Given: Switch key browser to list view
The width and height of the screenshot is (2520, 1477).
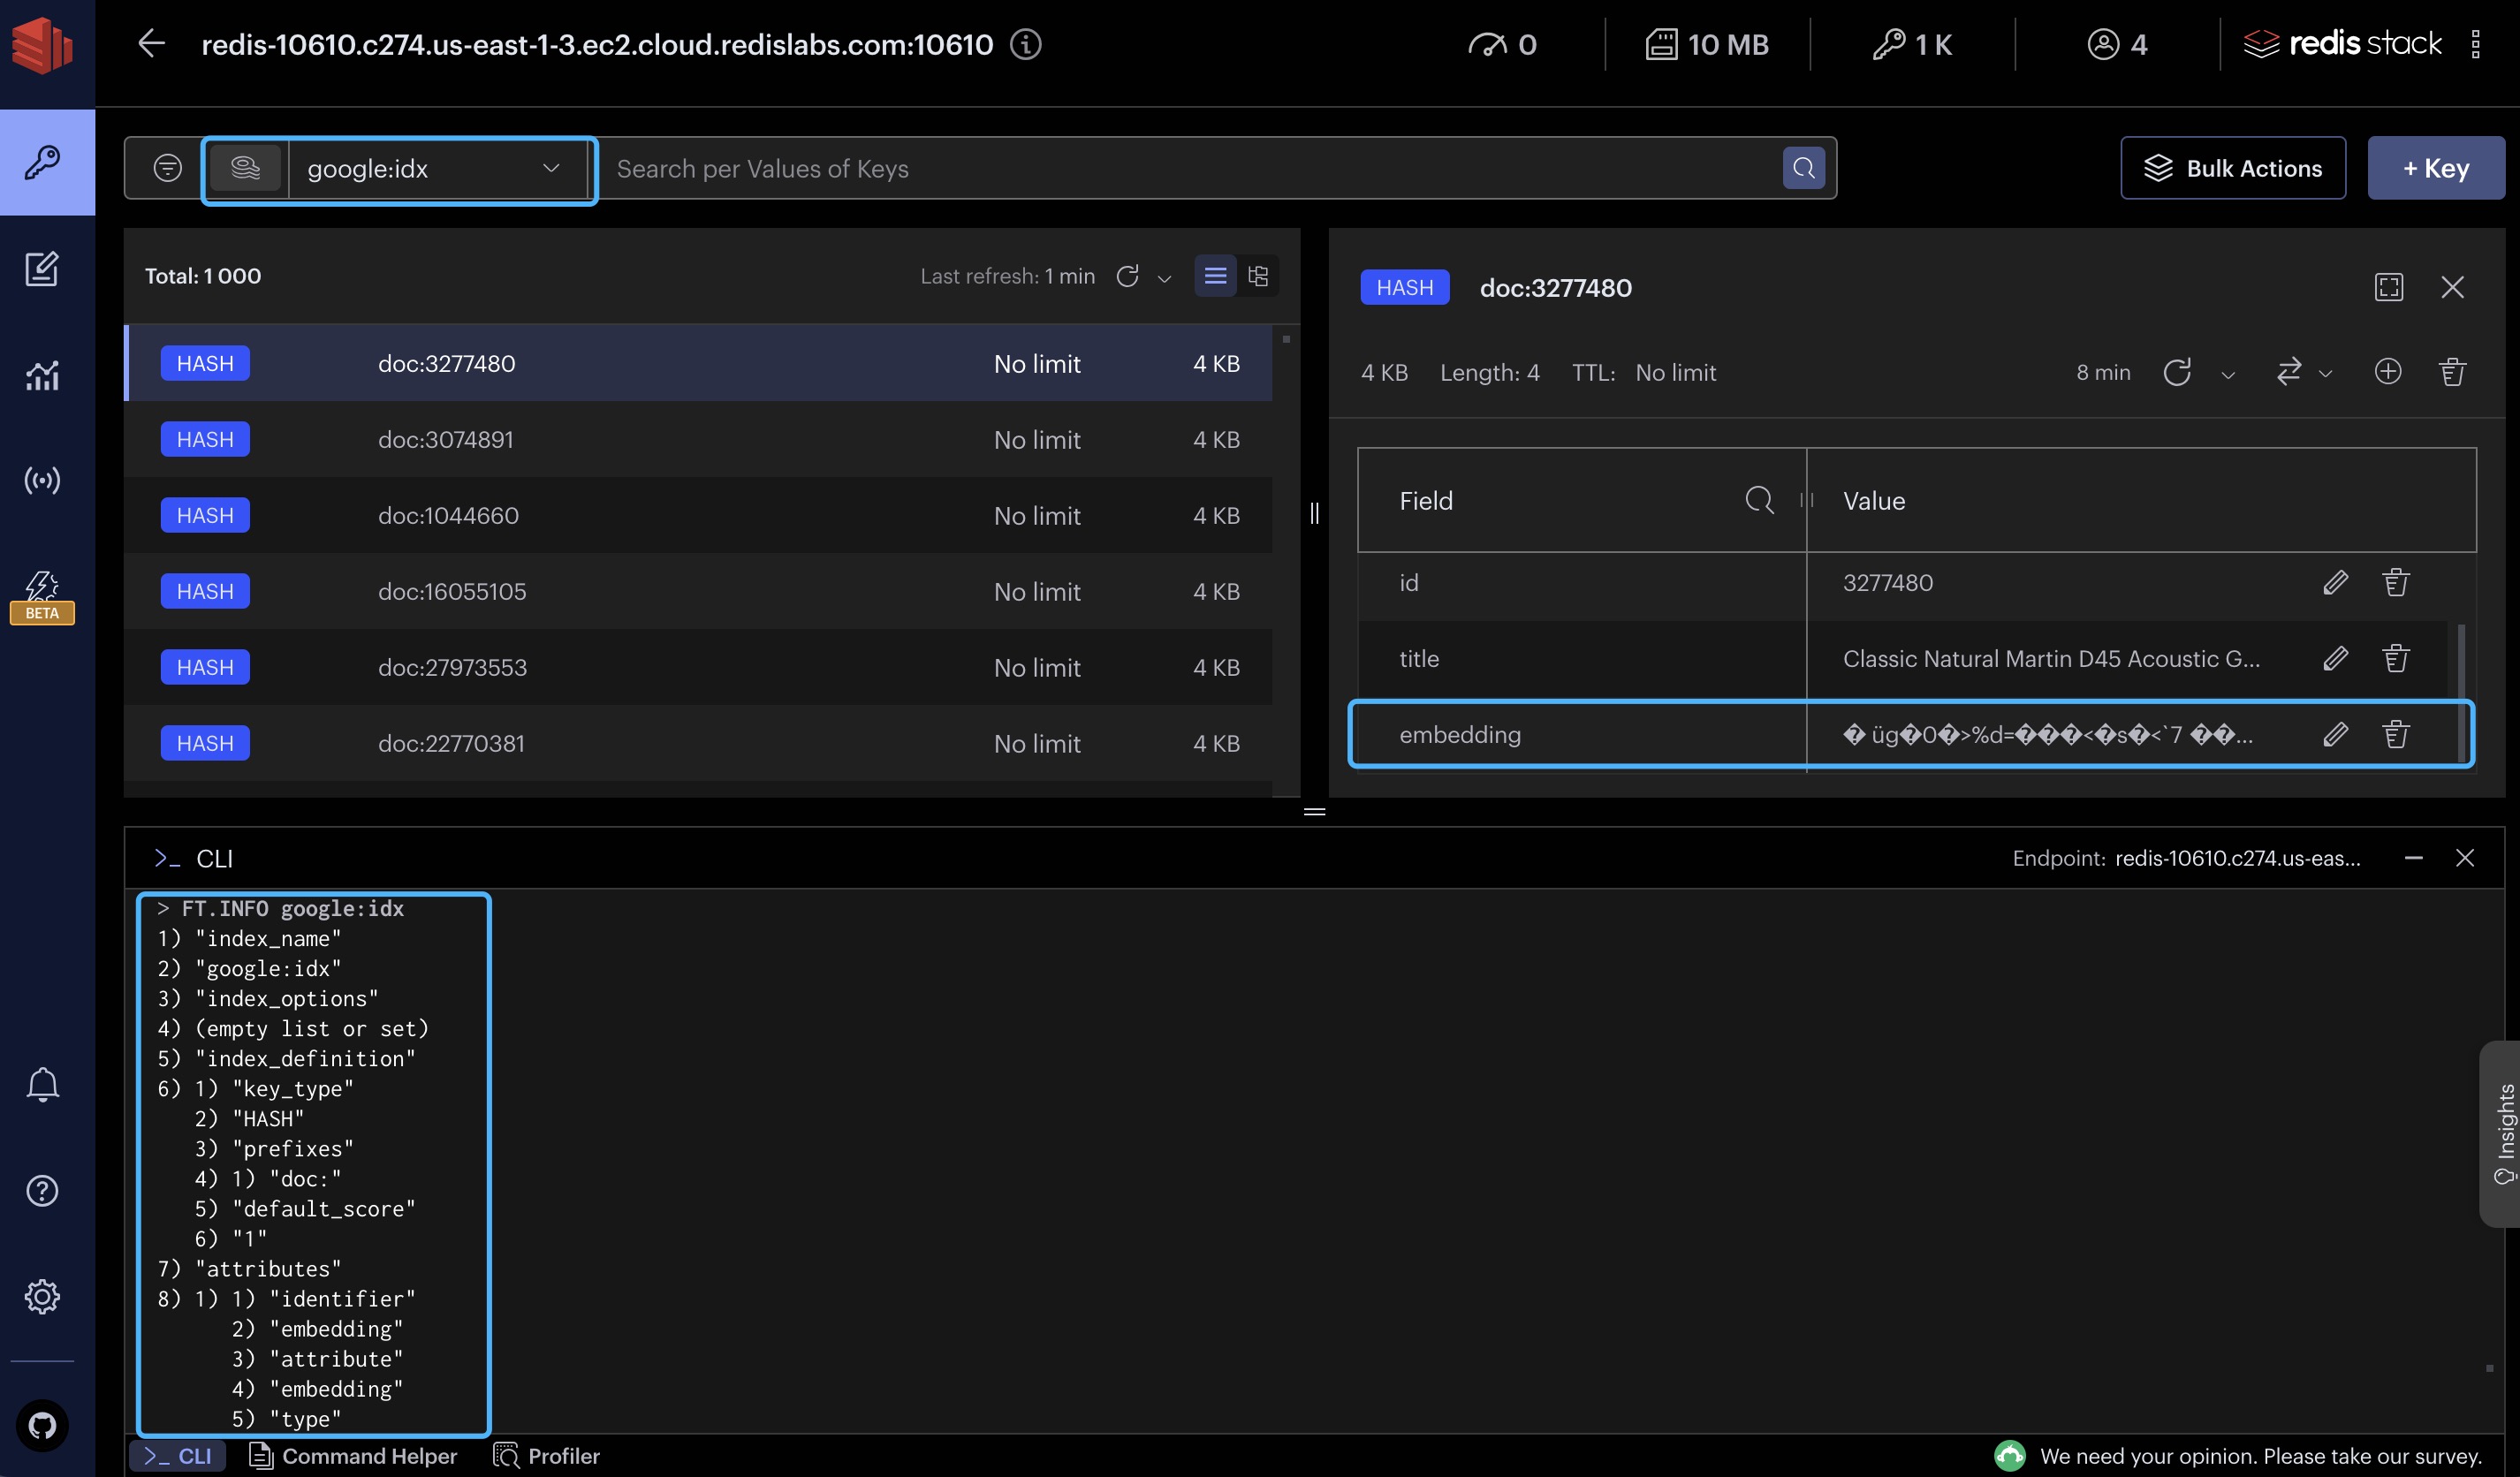Looking at the screenshot, I should click(x=1215, y=276).
